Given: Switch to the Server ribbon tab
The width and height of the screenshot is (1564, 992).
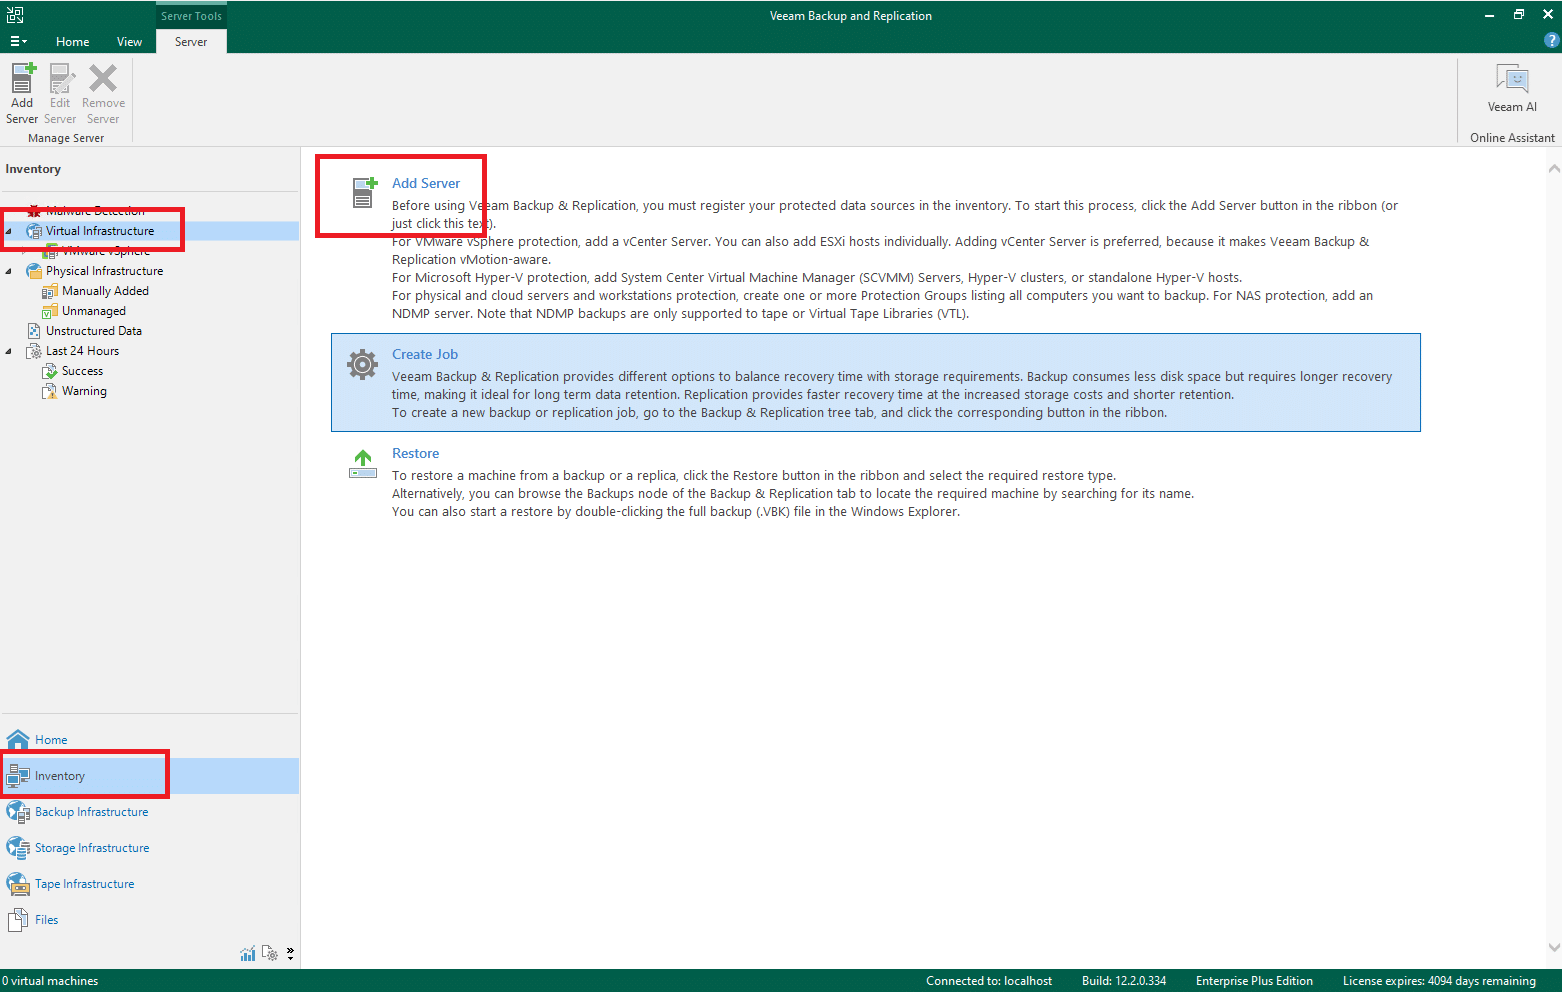Looking at the screenshot, I should [191, 42].
